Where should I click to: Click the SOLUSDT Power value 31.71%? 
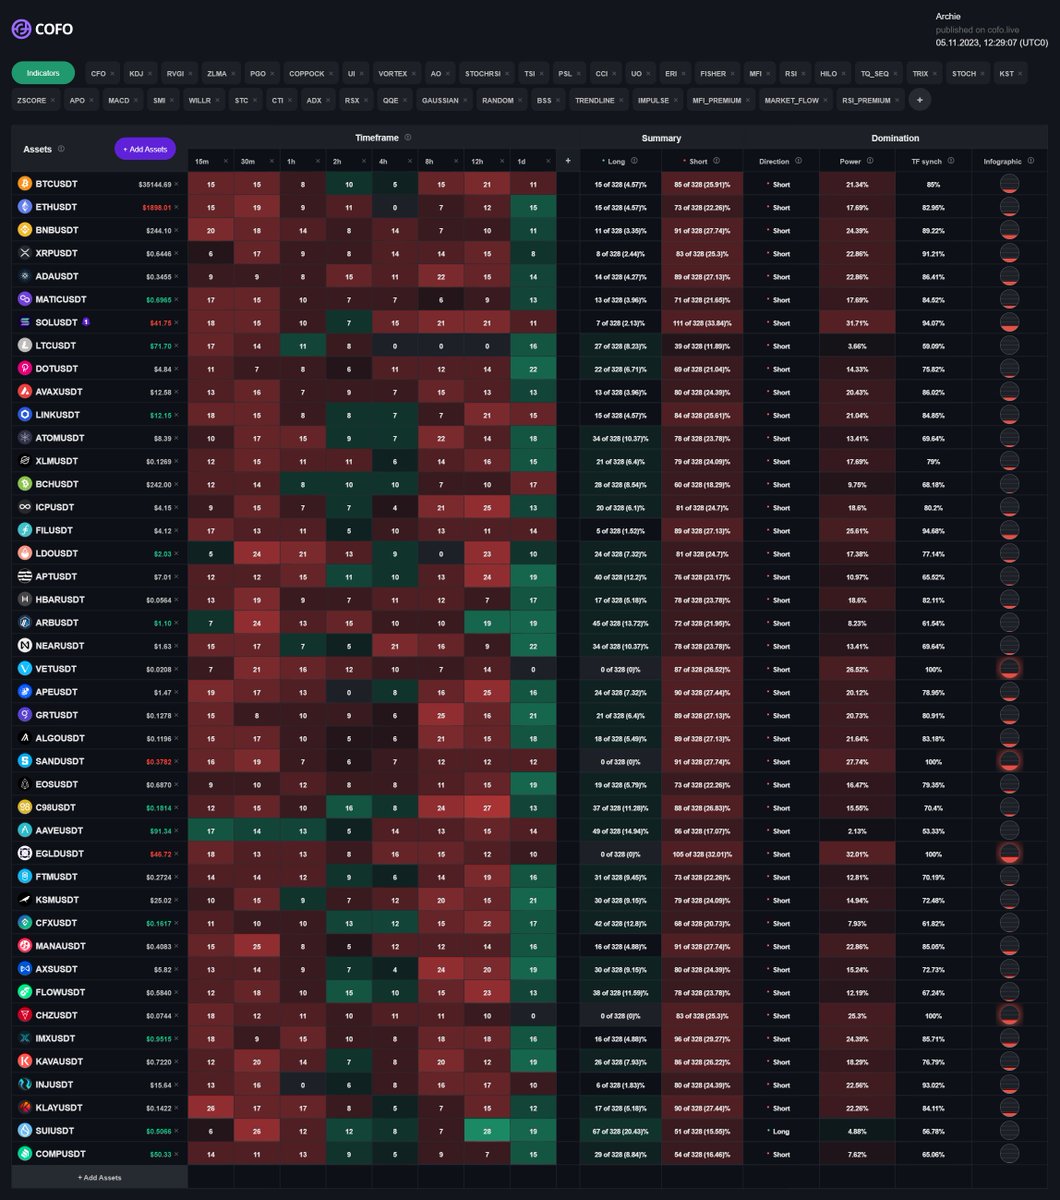(x=857, y=322)
